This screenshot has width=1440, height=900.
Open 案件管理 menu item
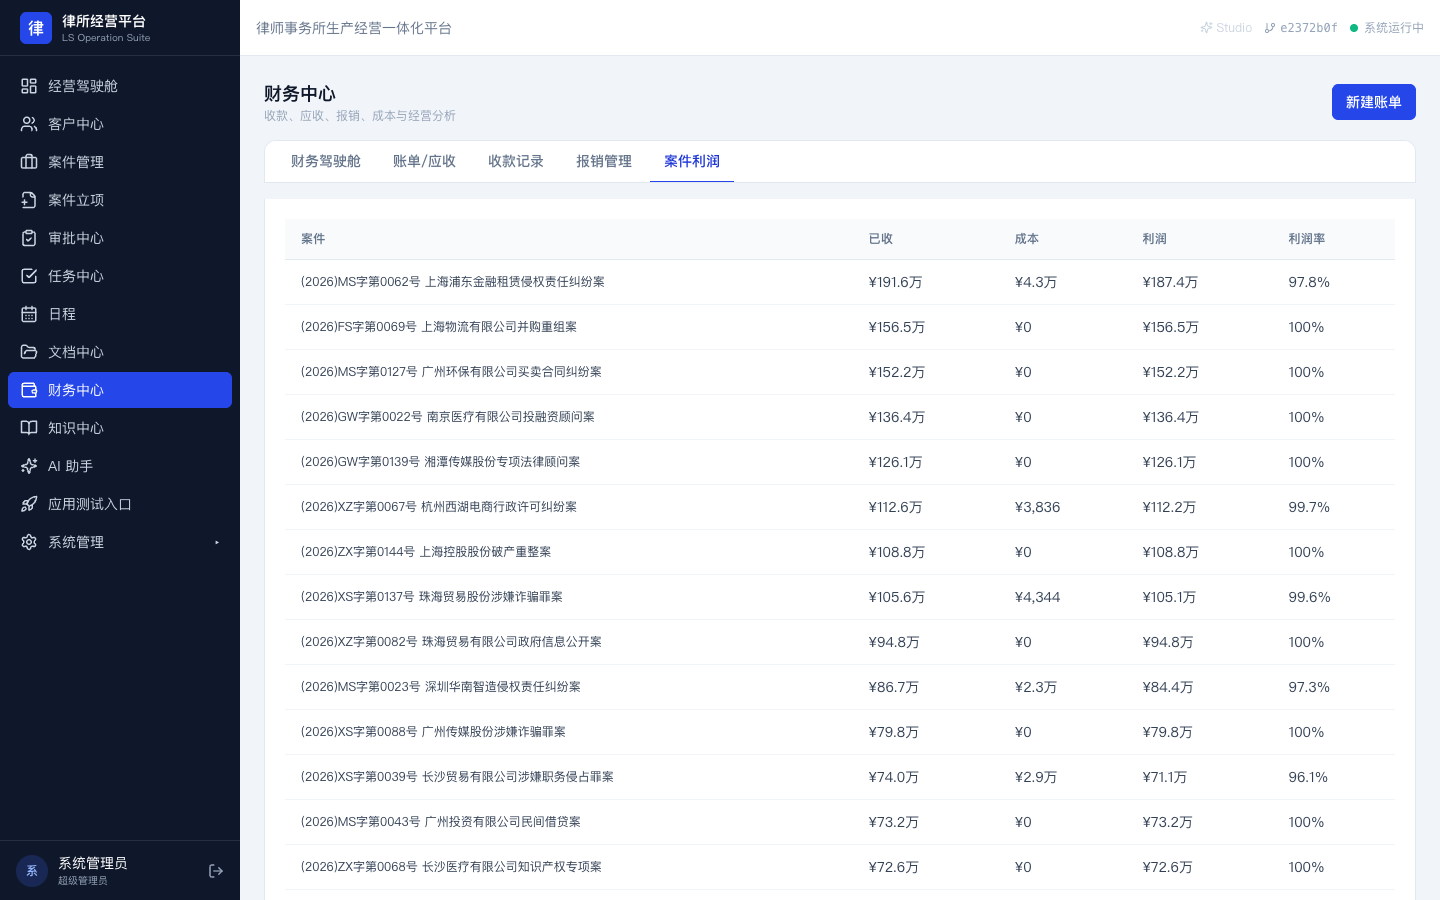pos(120,162)
